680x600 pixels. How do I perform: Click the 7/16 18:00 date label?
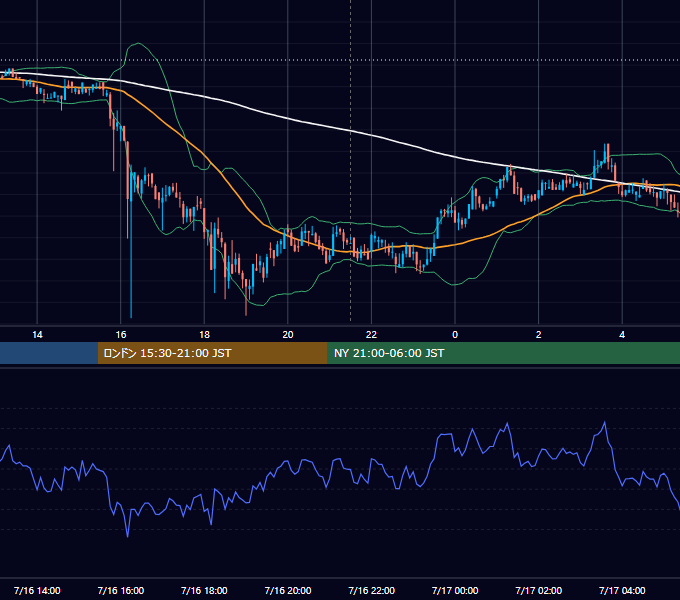204,590
